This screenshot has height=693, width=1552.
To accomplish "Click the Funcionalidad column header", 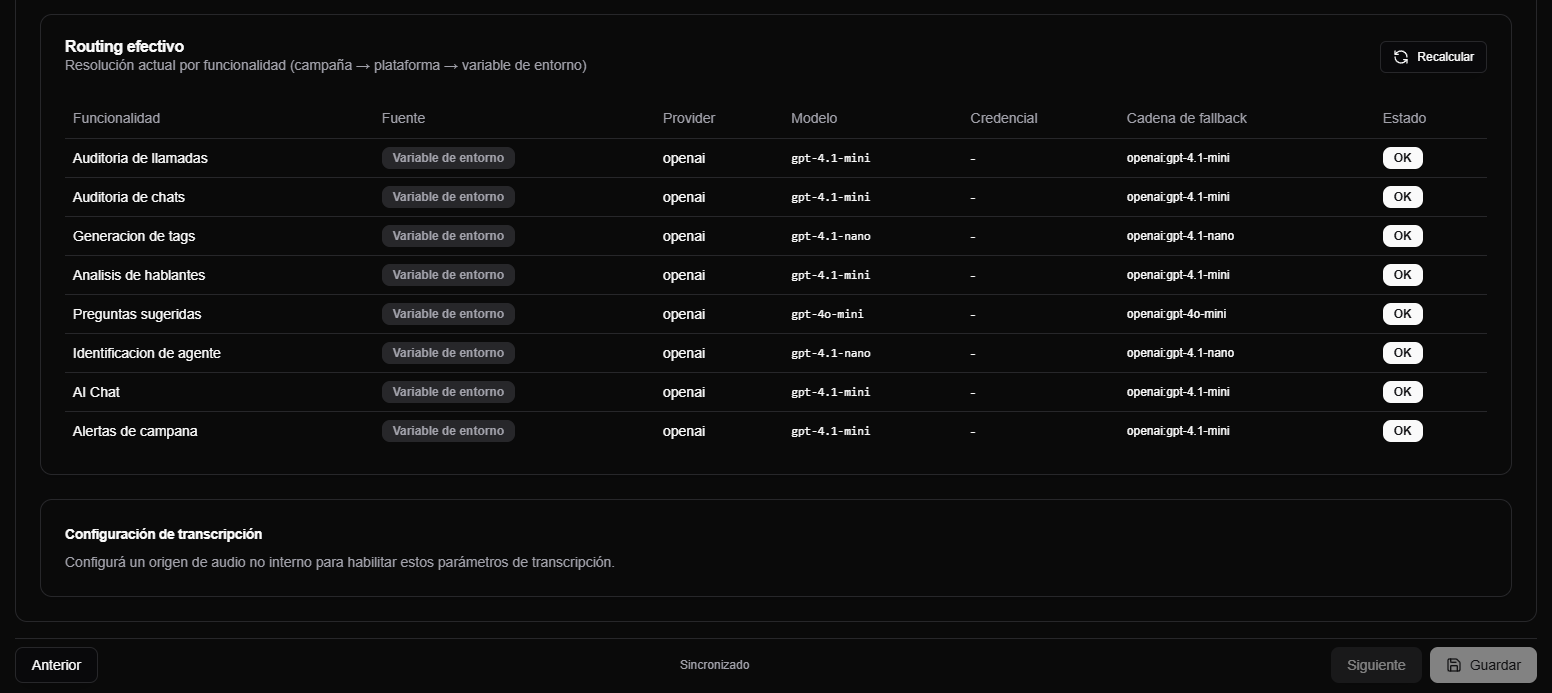I will pyautogui.click(x=116, y=118).
